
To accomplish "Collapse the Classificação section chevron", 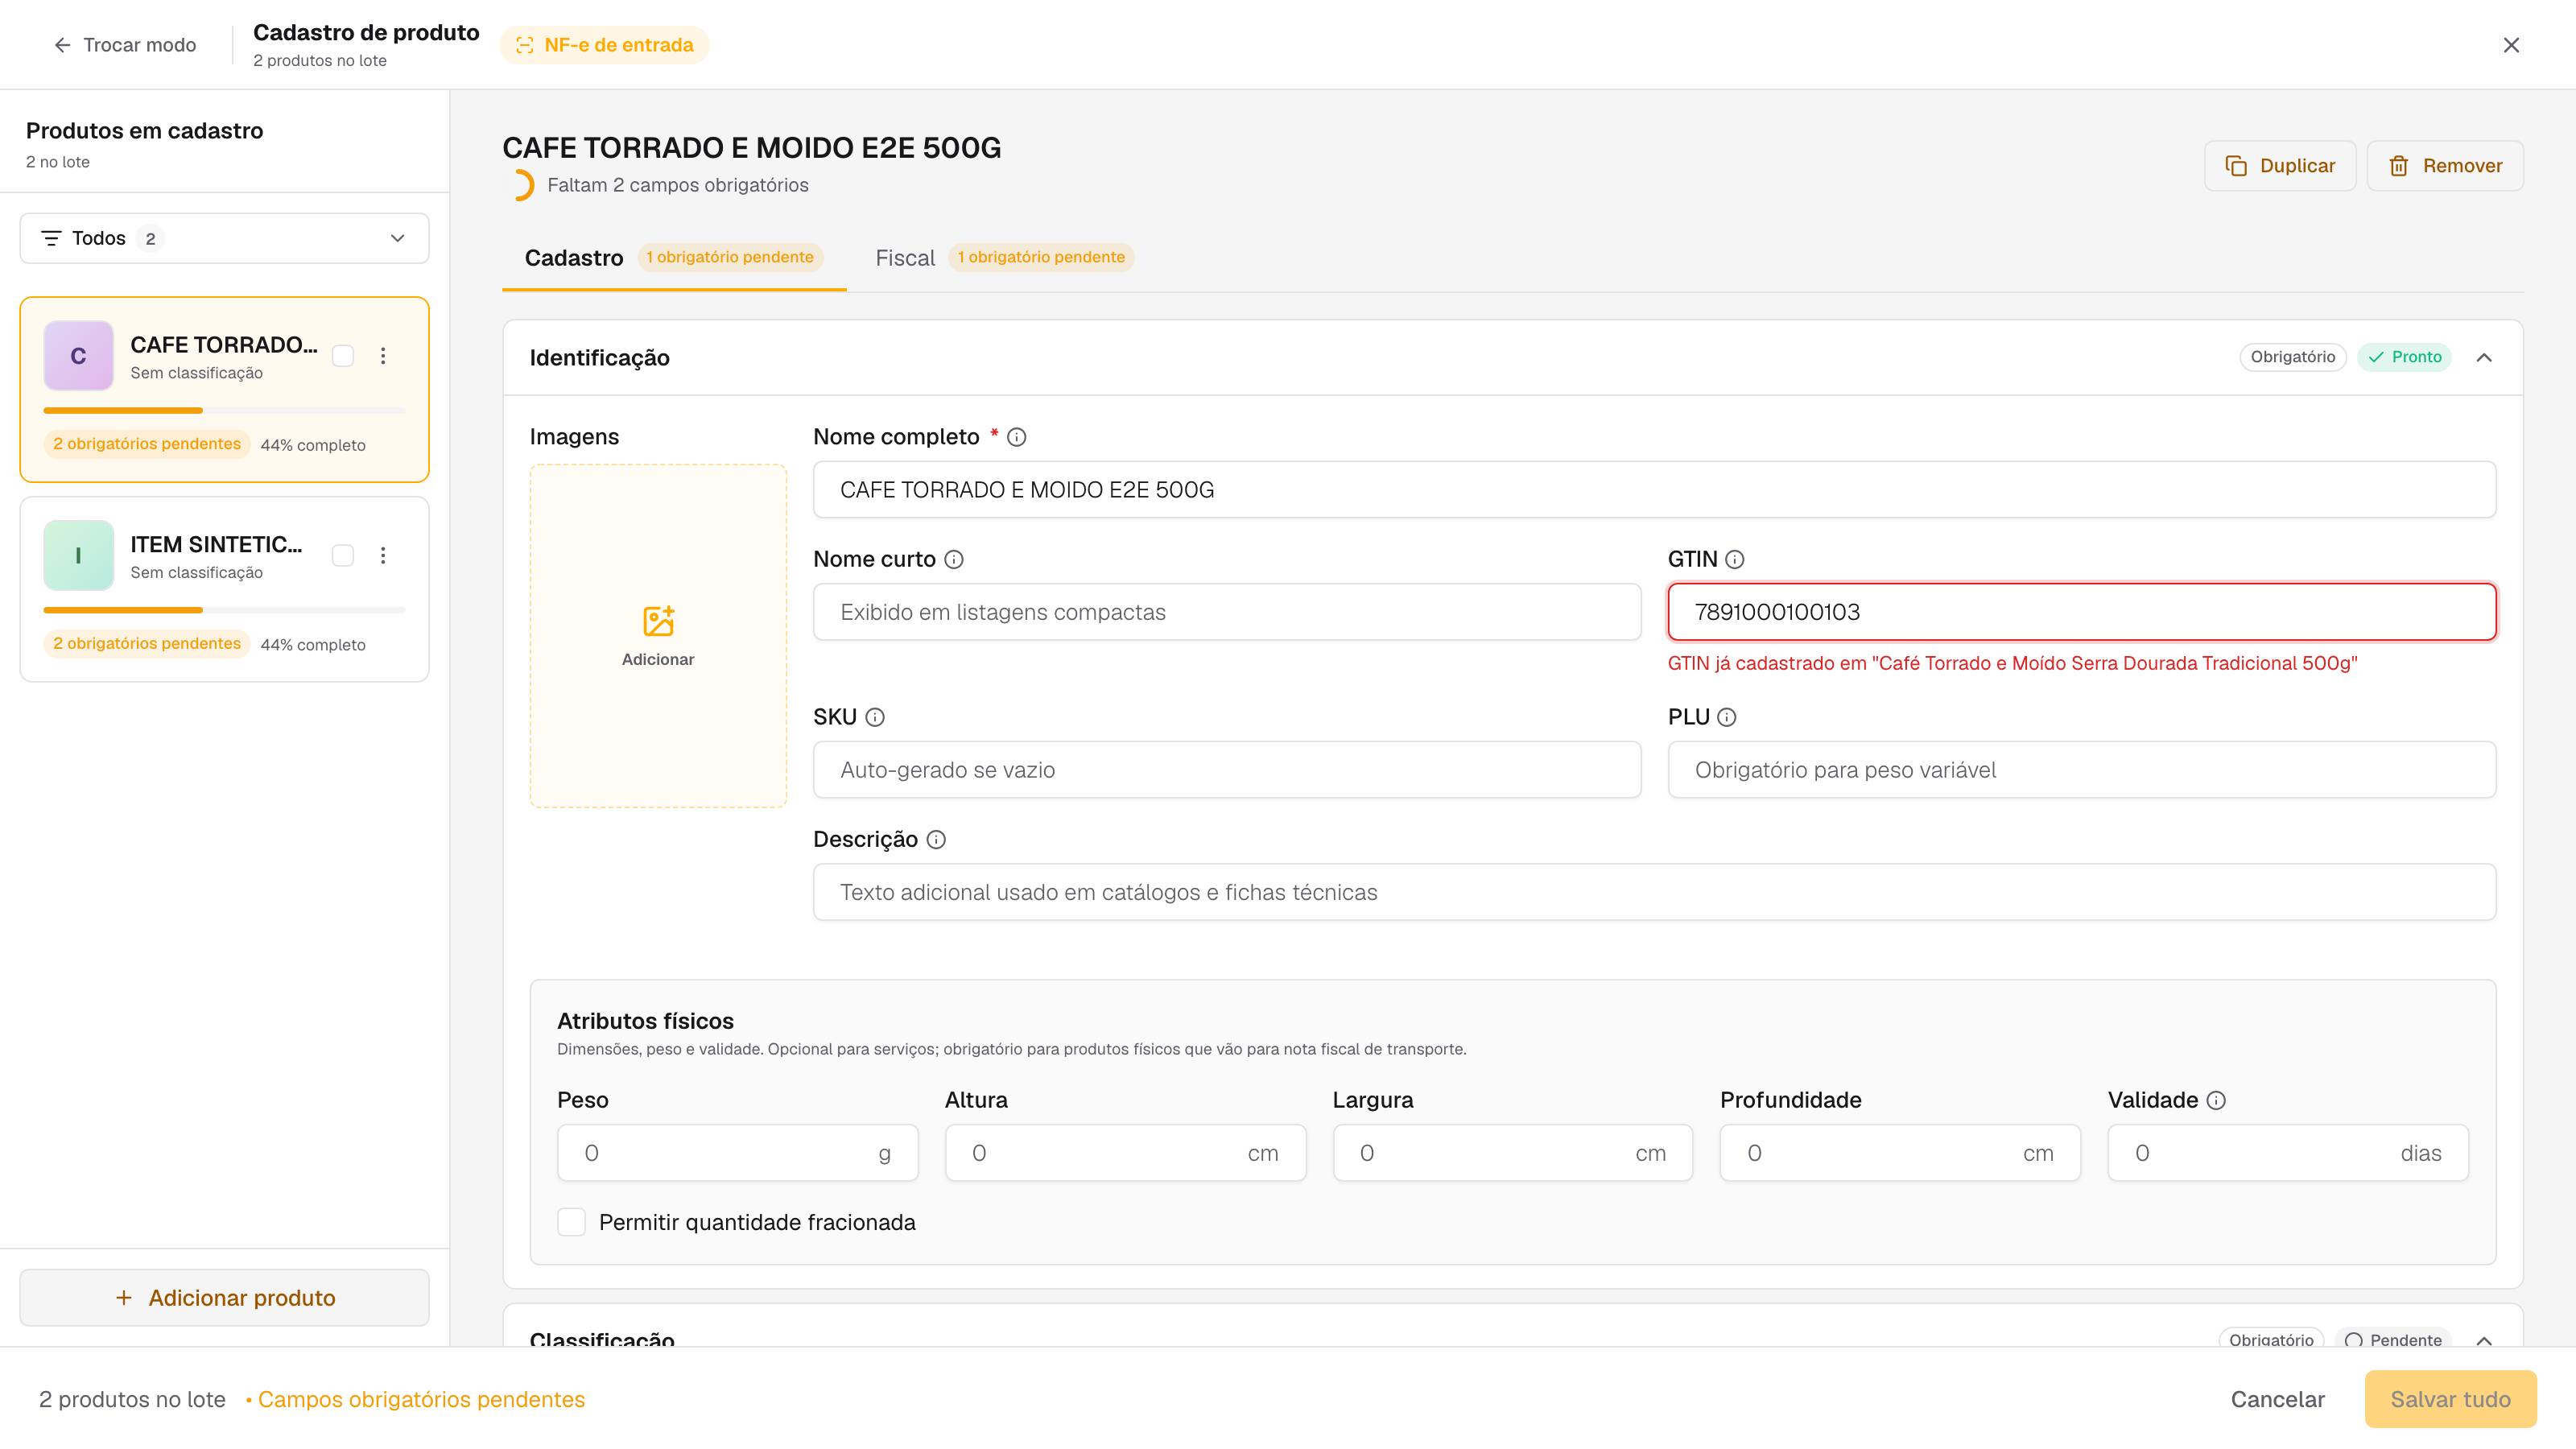I will click(2484, 1340).
